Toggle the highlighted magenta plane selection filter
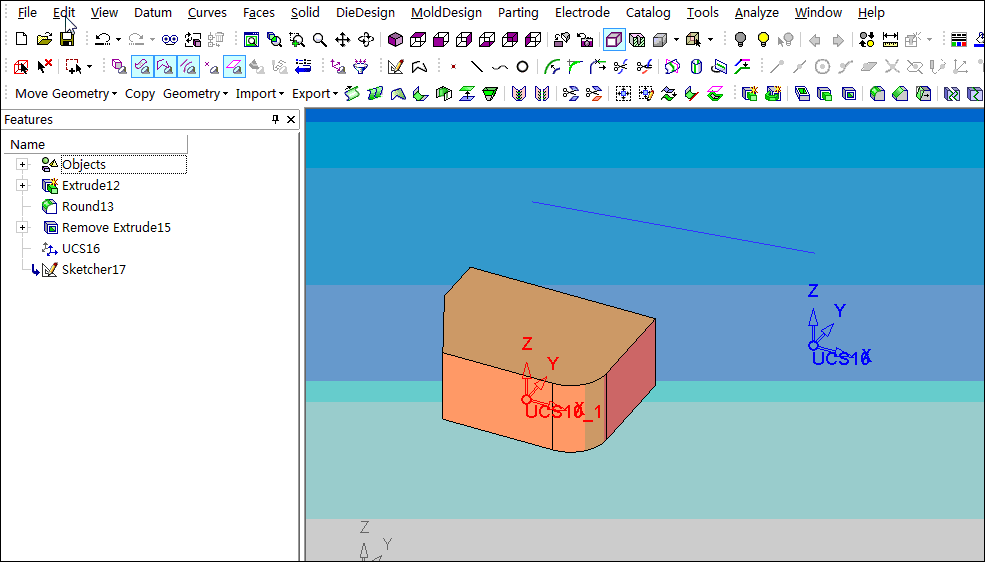This screenshot has width=985, height=562. click(x=234, y=67)
